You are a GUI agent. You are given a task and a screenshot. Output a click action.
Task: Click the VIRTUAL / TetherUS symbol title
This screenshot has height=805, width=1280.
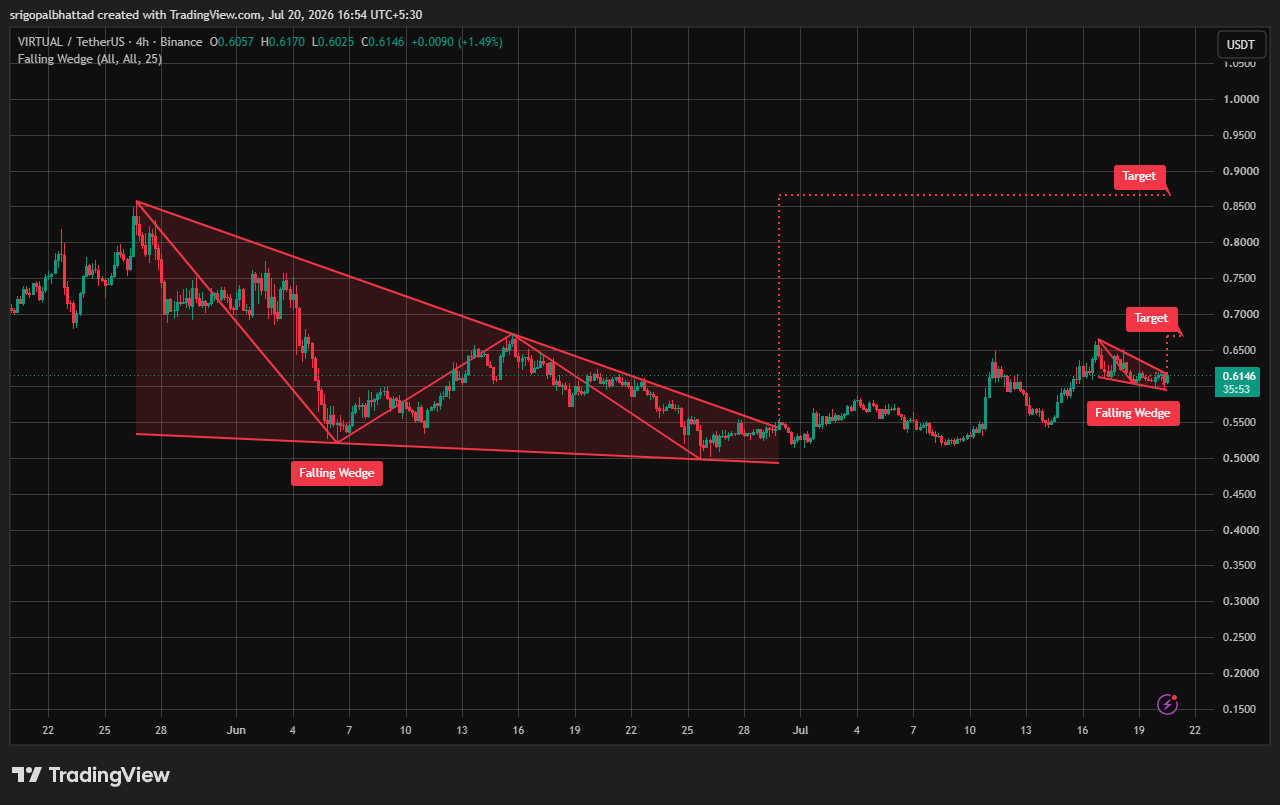point(73,42)
